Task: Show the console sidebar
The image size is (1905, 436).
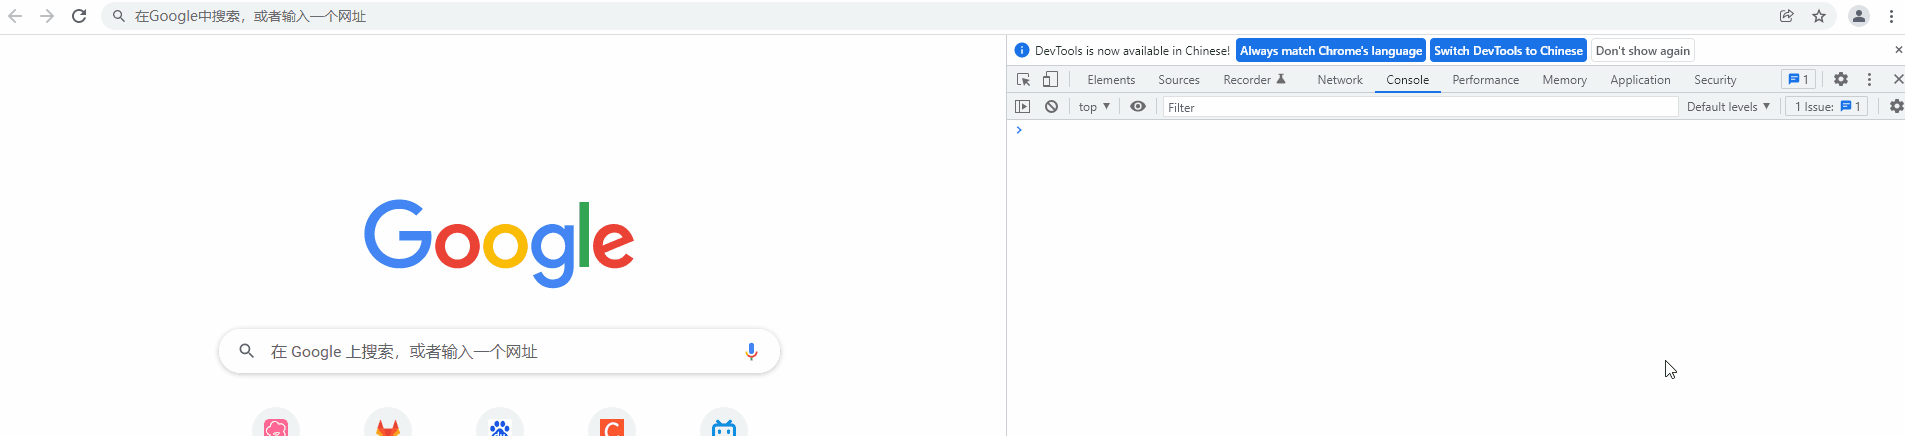Action: tap(1022, 107)
